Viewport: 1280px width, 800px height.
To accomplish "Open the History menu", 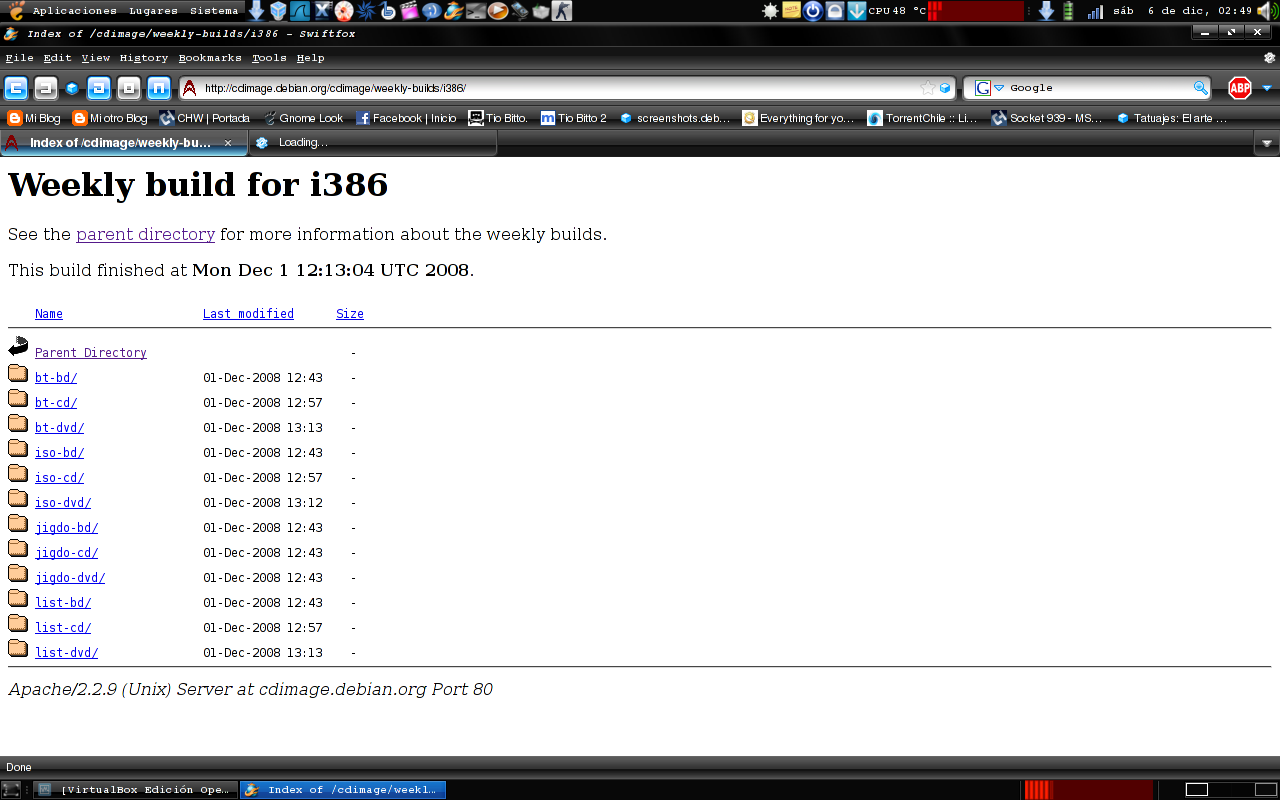I will 144,58.
